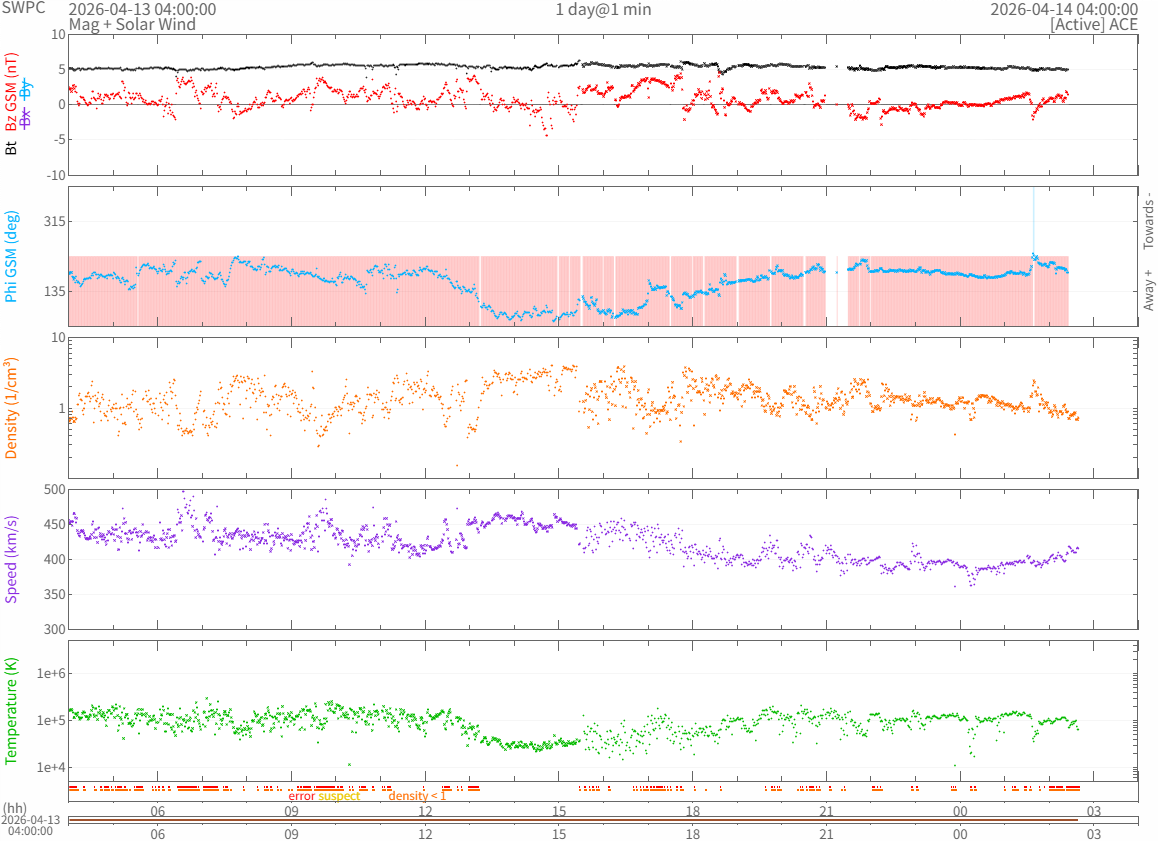Click the Temperature (K) axis label

(x=11, y=710)
